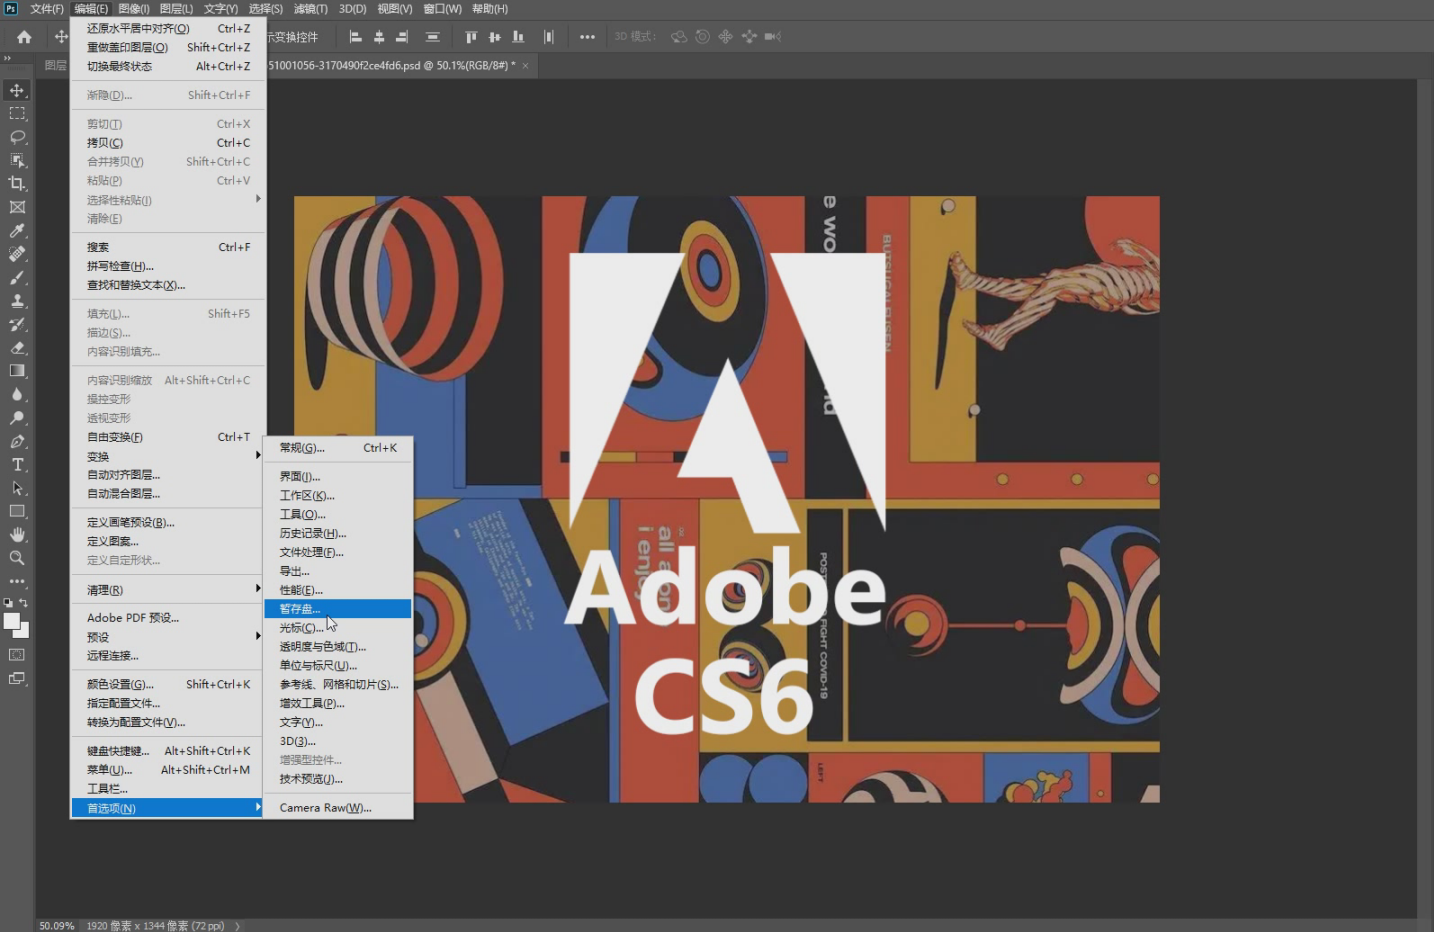Choose 光标(C)... preferences entry
This screenshot has width=1434, height=932.
338,628
